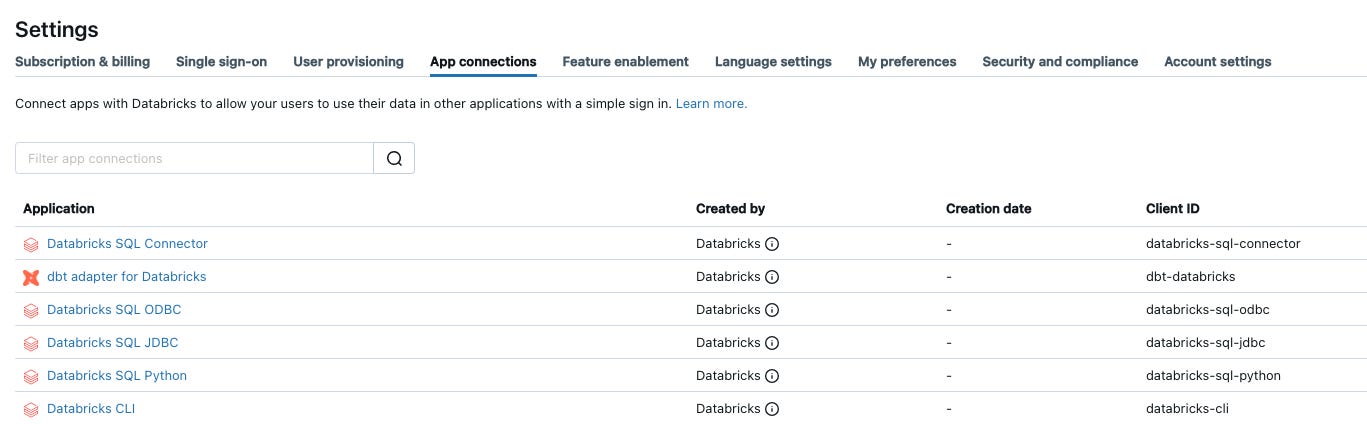Image resolution: width=1367 pixels, height=424 pixels.
Task: Click info icon in dbt adapter row
Action: point(772,277)
